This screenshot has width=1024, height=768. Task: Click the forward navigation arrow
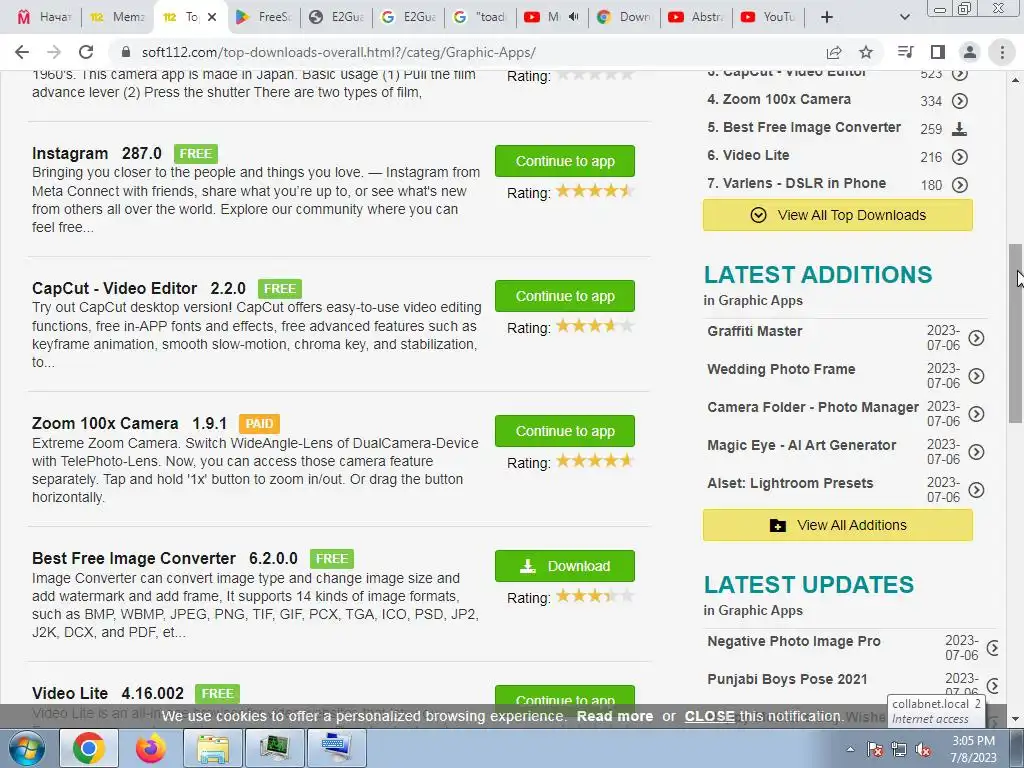[x=54, y=52]
